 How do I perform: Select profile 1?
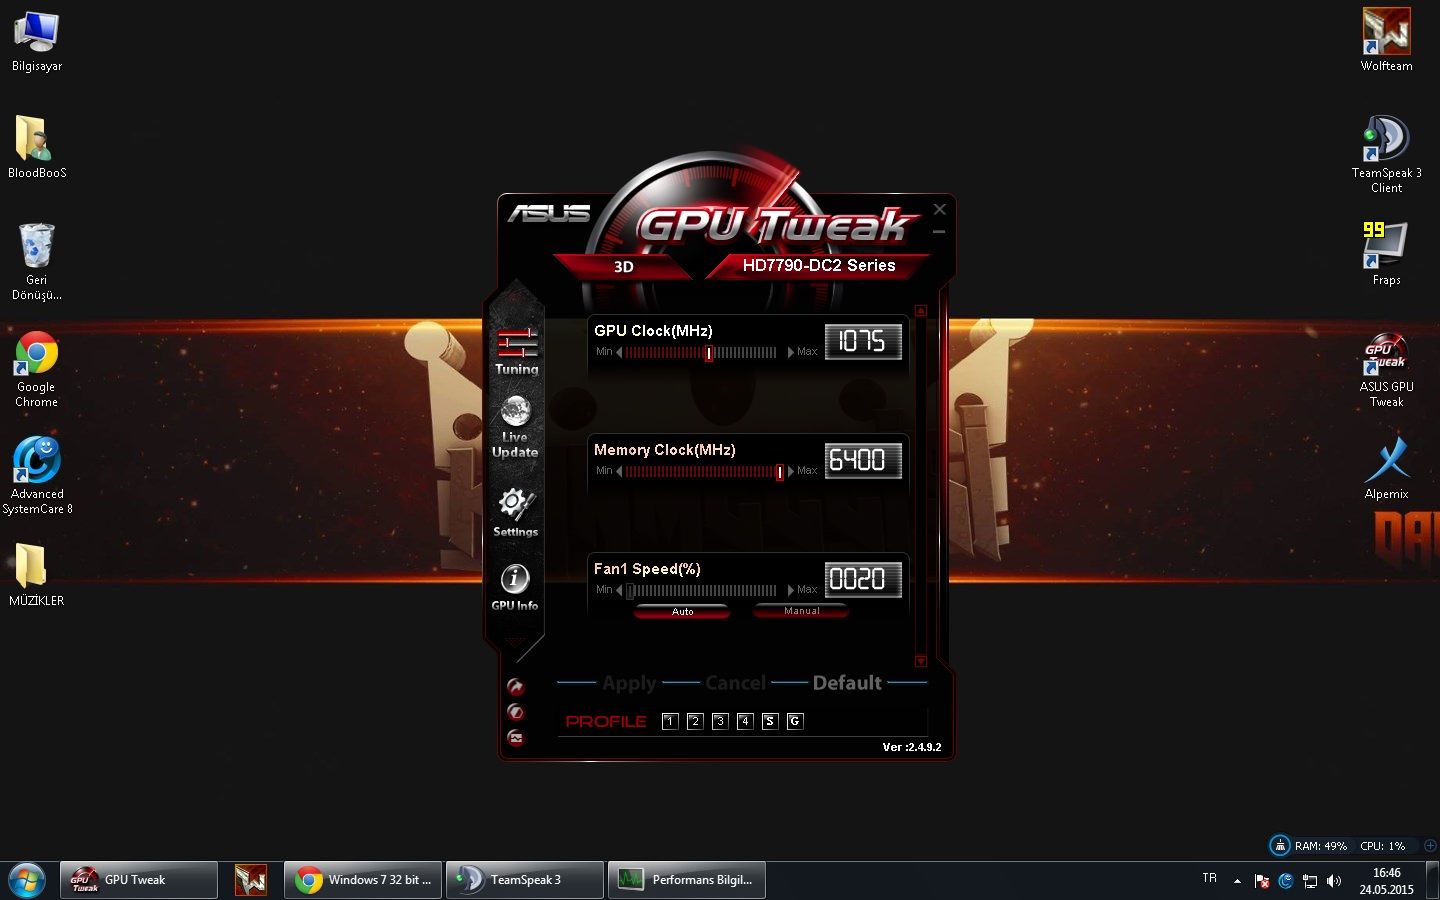click(x=670, y=721)
